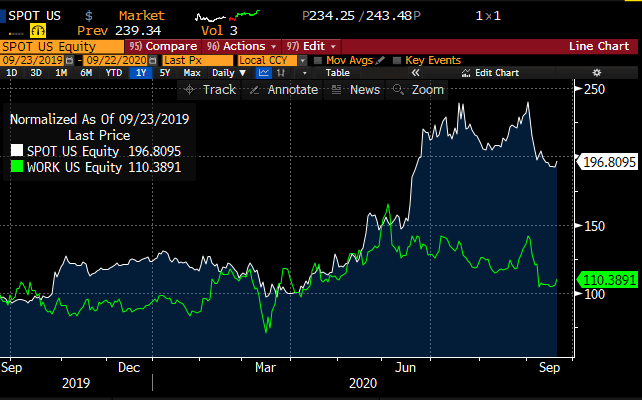Click the Local CCY currency field
Image resolution: width=642 pixels, height=400 pixels.
(x=267, y=61)
